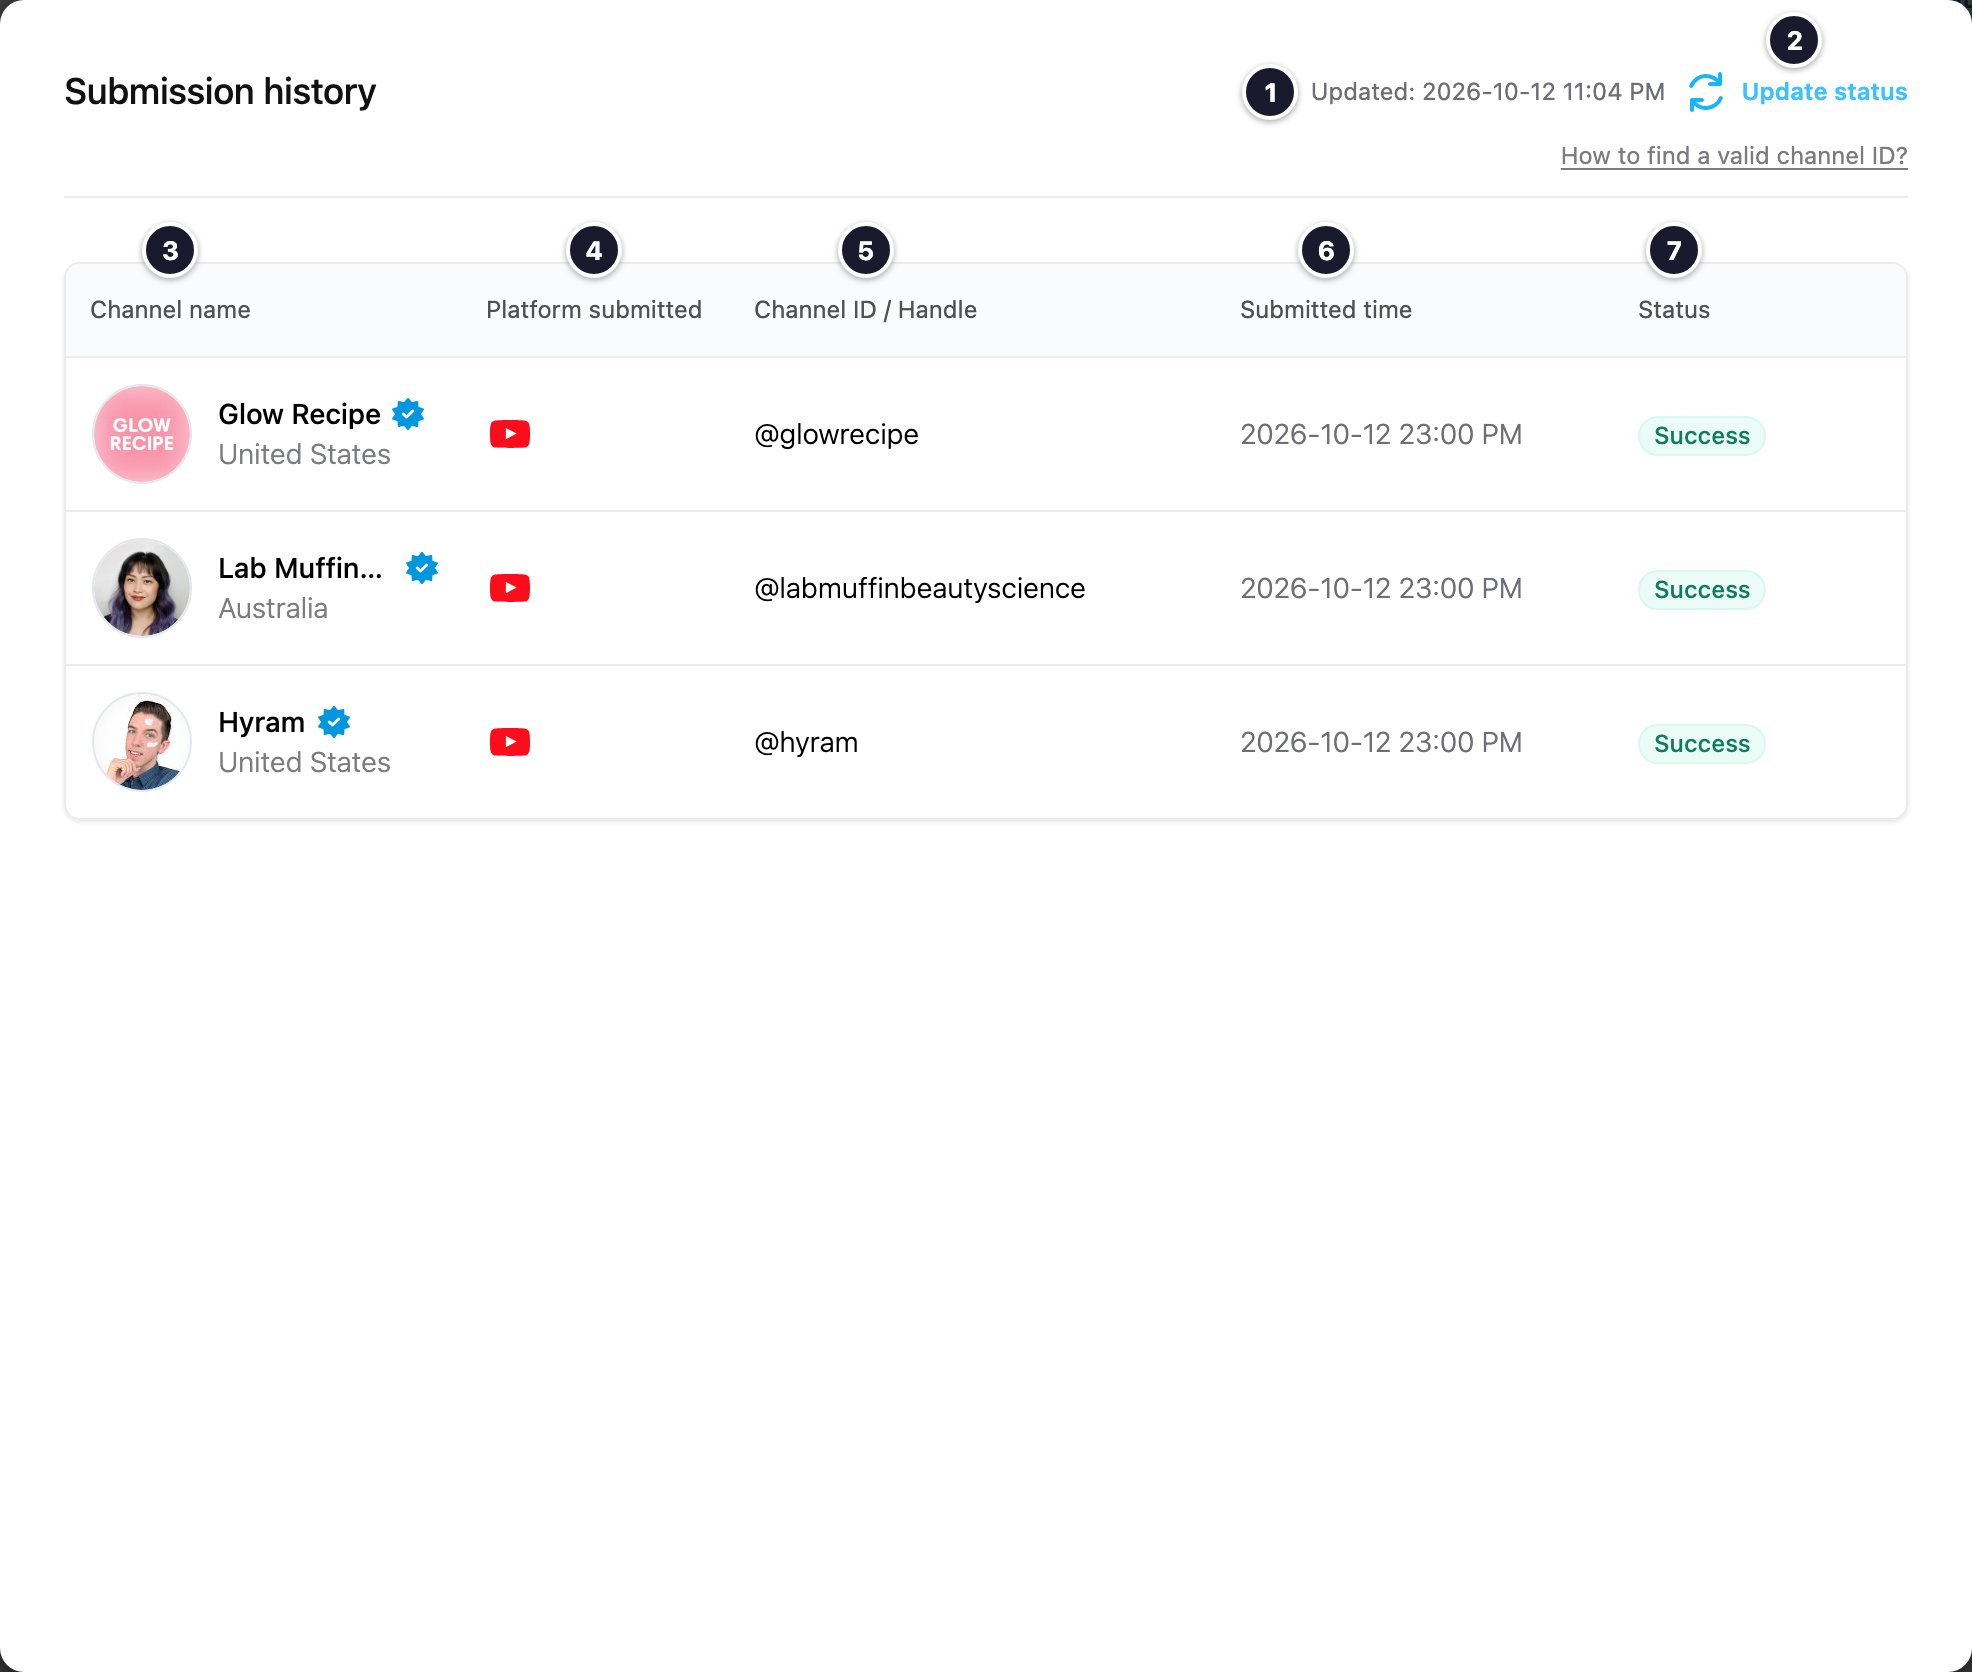Click the 'Submitted time' column header
This screenshot has width=1972, height=1672.
[x=1326, y=310]
